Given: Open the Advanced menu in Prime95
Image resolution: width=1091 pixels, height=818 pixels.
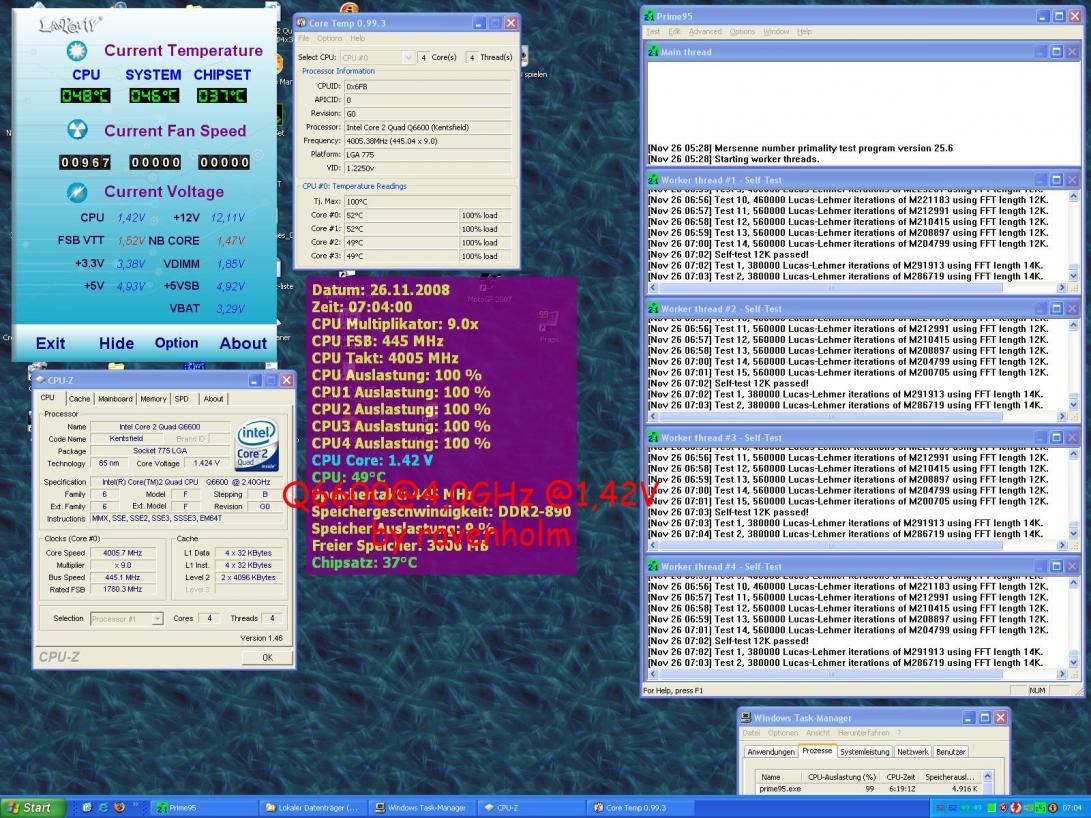Looking at the screenshot, I should pyautogui.click(x=704, y=32).
